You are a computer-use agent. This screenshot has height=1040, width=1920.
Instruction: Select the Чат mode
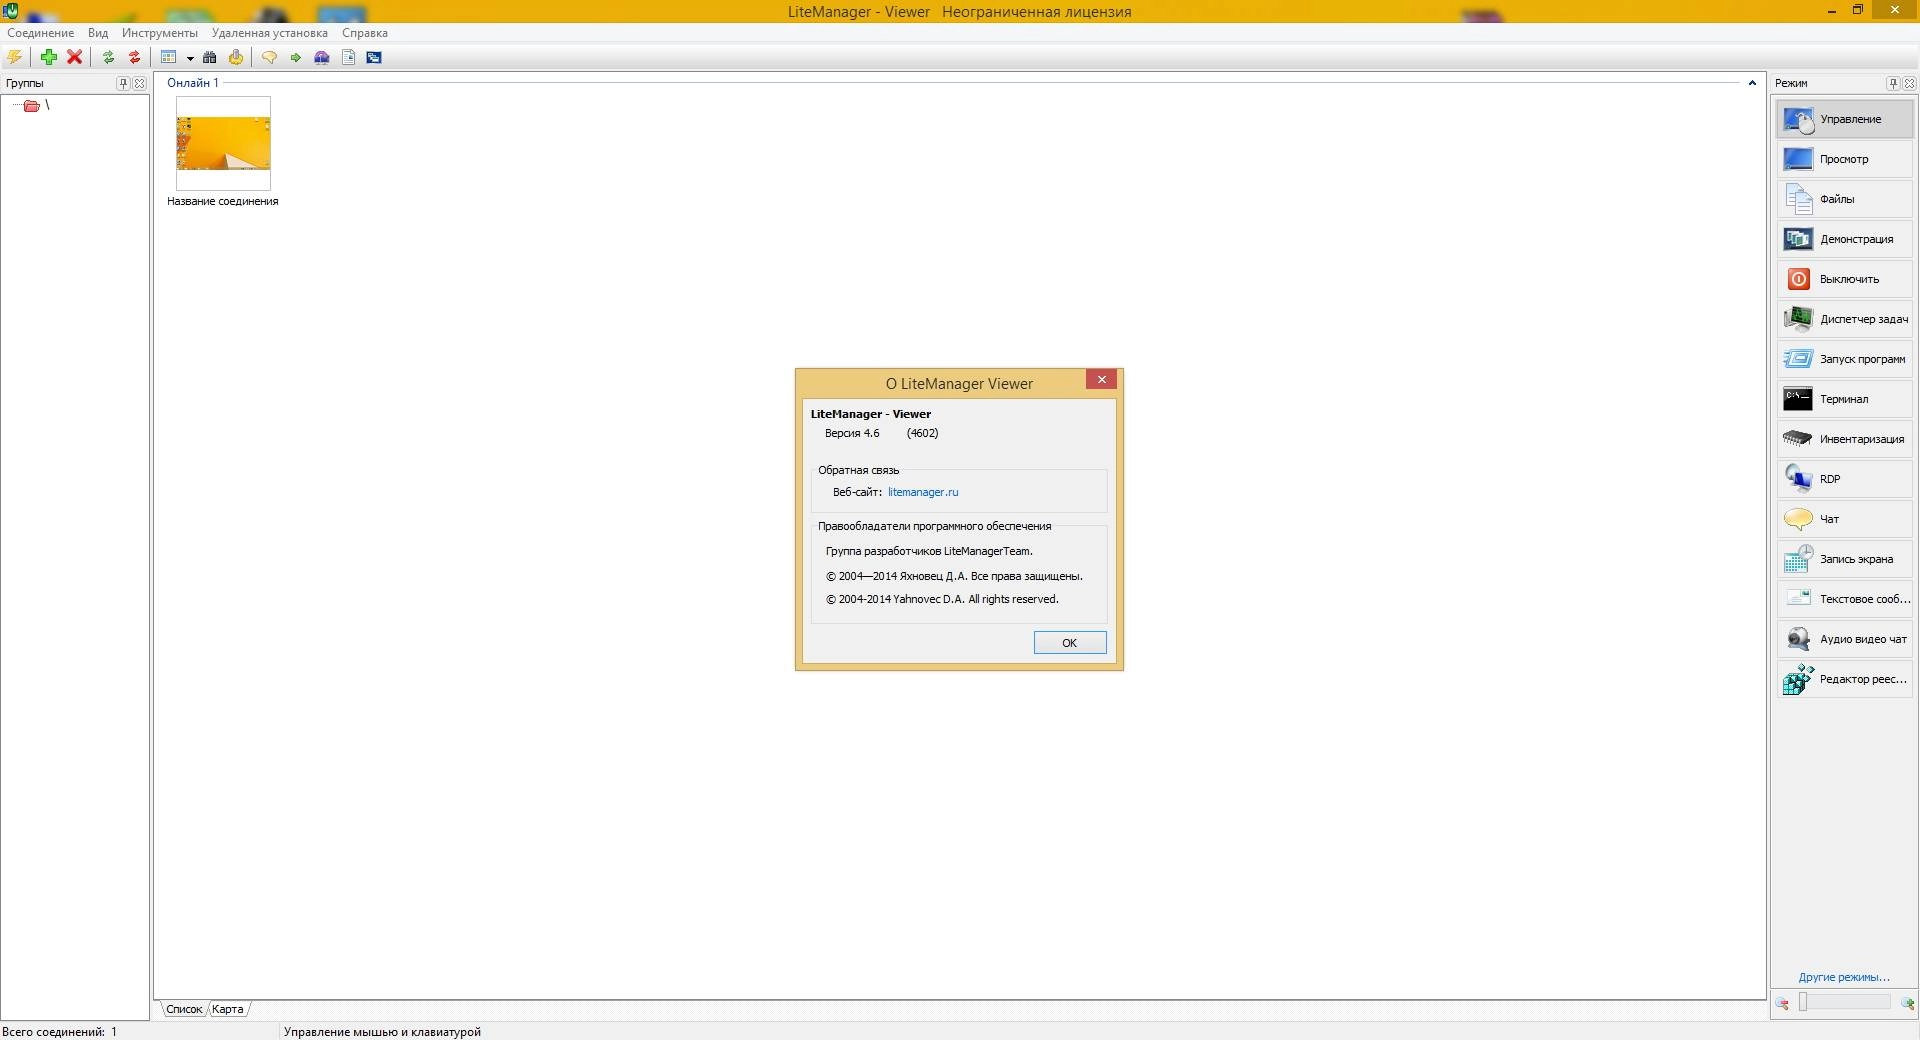pos(1845,519)
